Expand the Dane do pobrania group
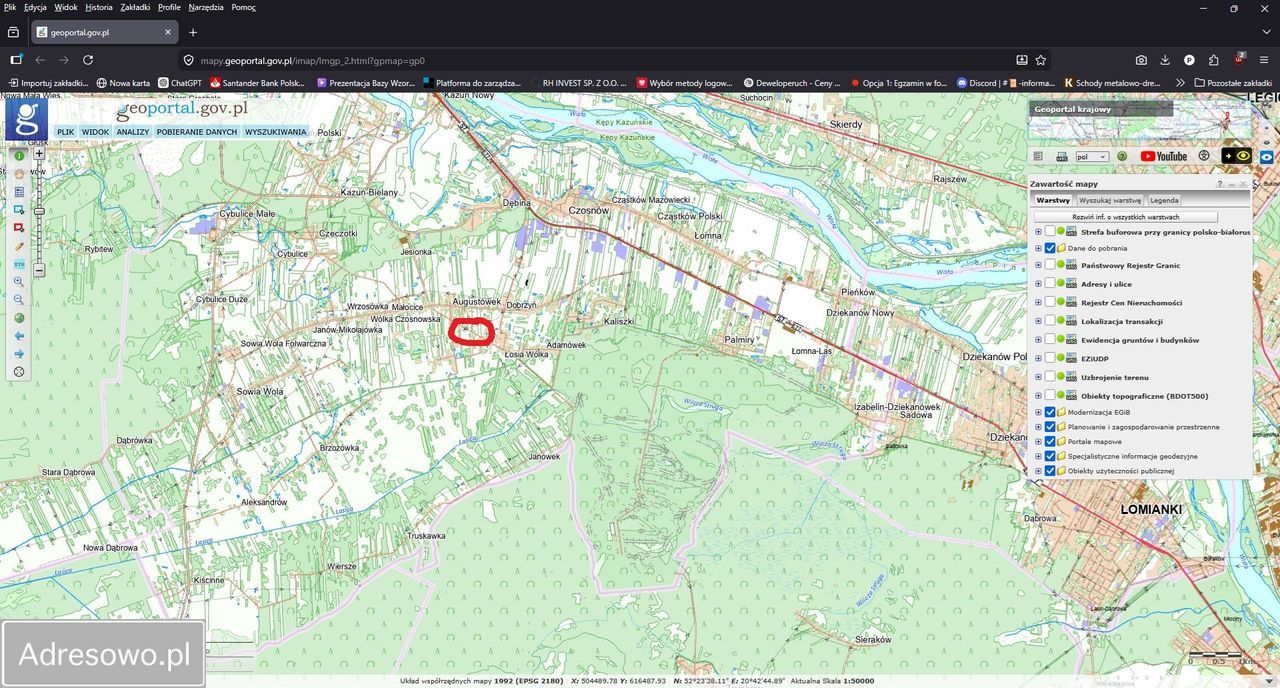This screenshot has width=1280, height=688. (1038, 248)
